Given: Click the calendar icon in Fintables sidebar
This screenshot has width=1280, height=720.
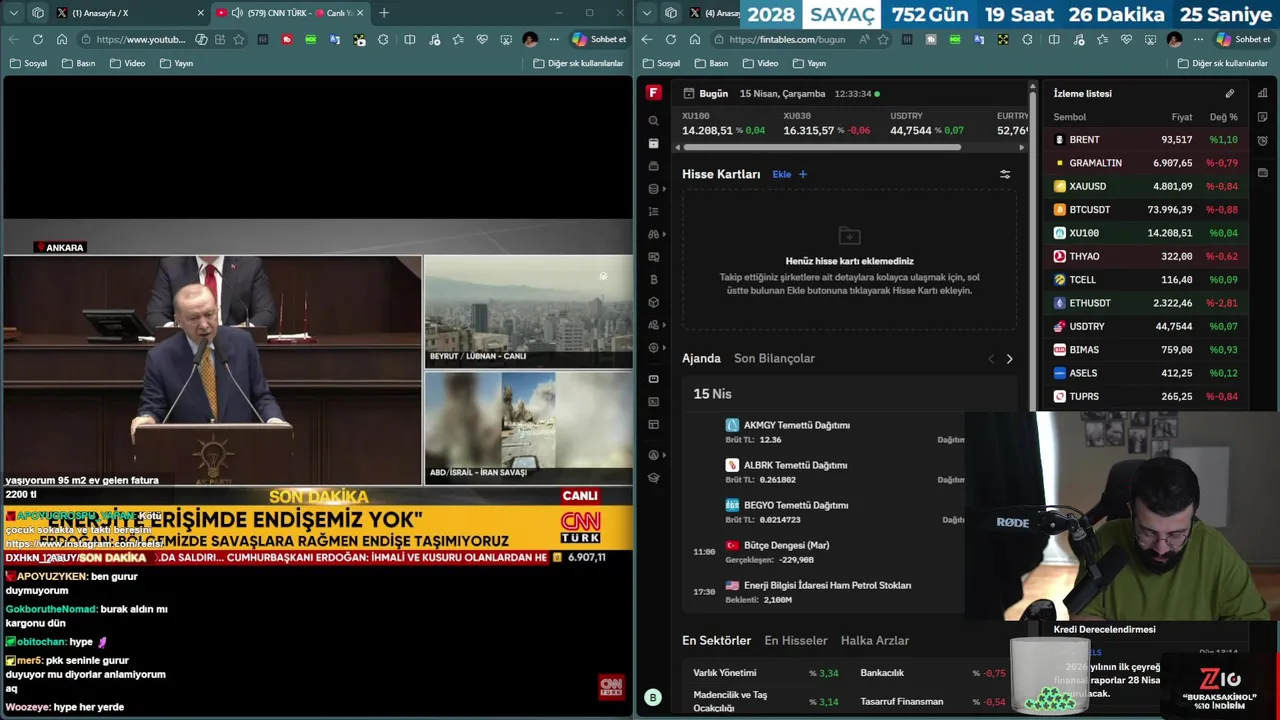Looking at the screenshot, I should tap(653, 143).
